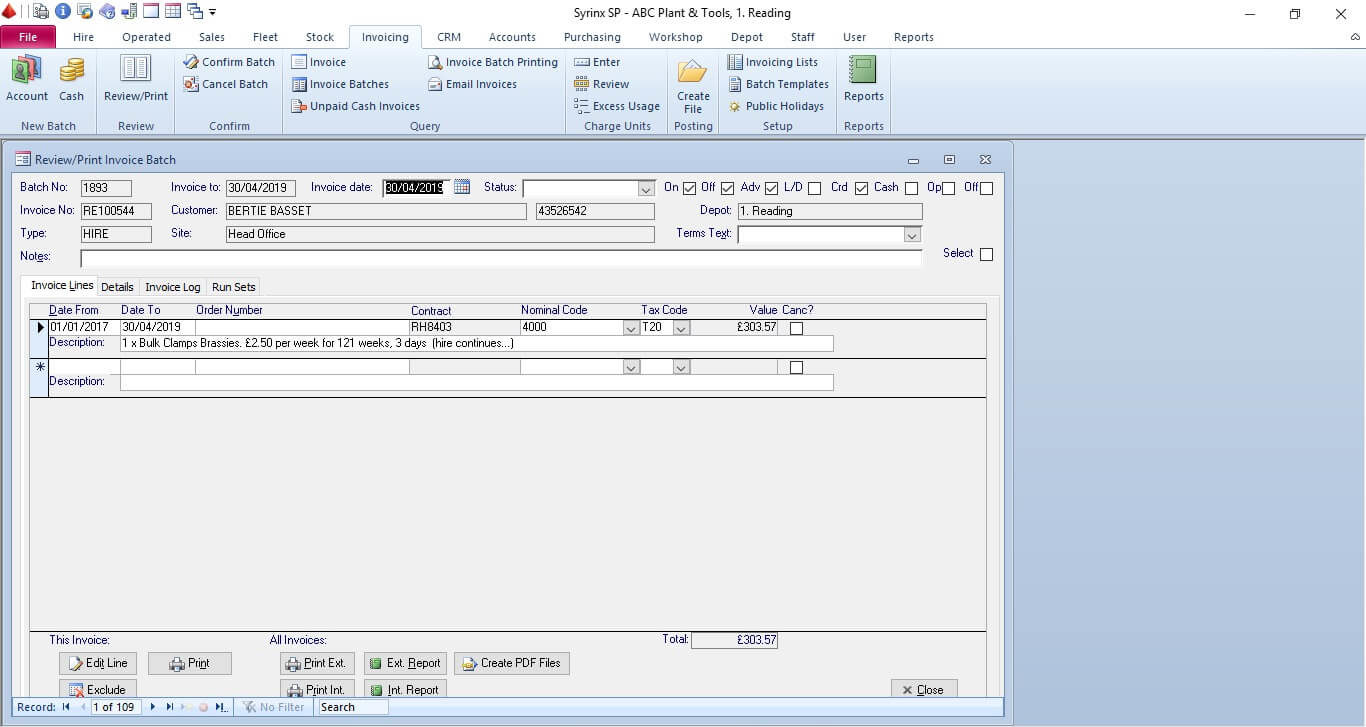Toggle Canc? checkbox for first invoice line
Image resolution: width=1366 pixels, height=727 pixels.
796,327
